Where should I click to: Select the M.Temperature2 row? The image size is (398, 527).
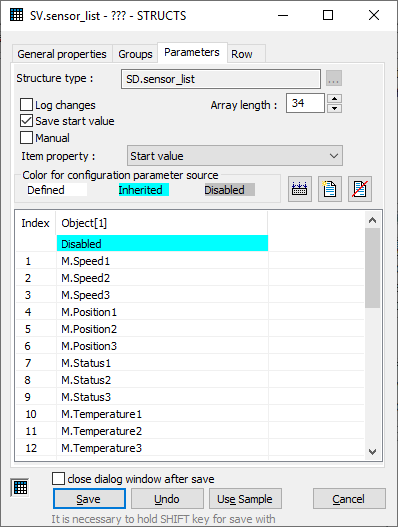190,431
